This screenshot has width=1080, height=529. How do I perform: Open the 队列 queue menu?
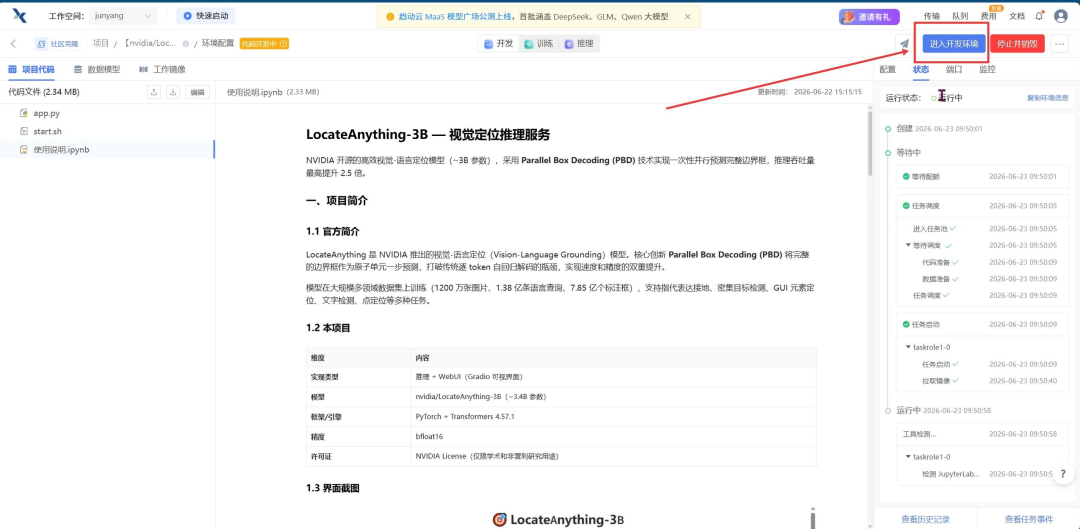960,17
